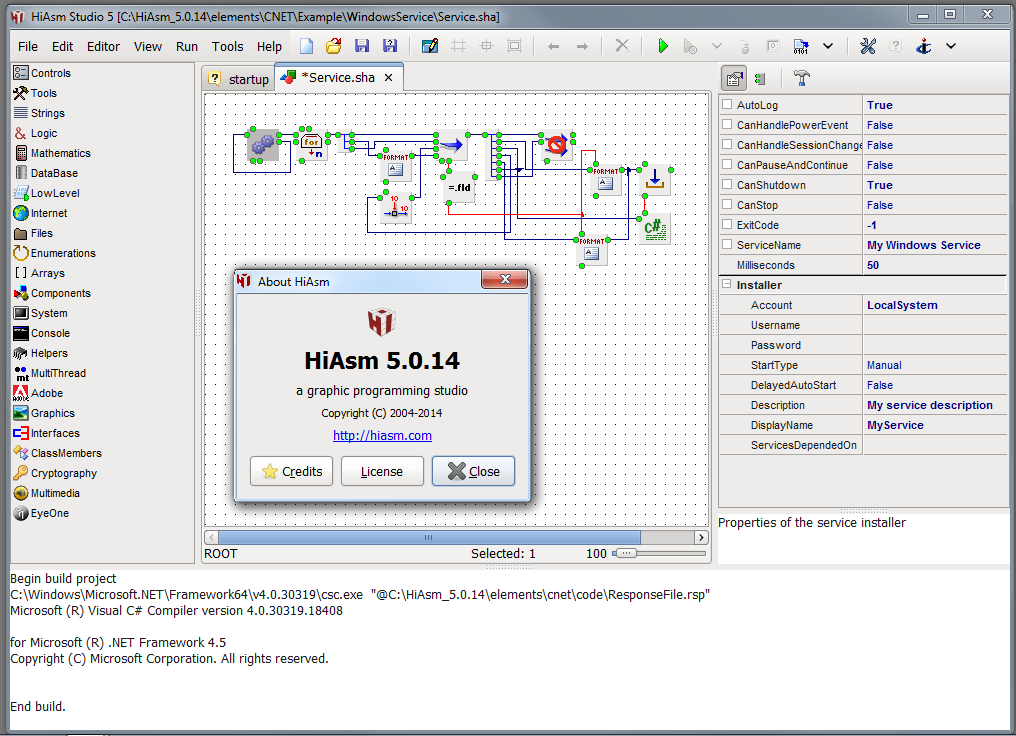This screenshot has width=1016, height=736.
Task: Click the hammer icon in properties panel
Action: [x=801, y=78]
